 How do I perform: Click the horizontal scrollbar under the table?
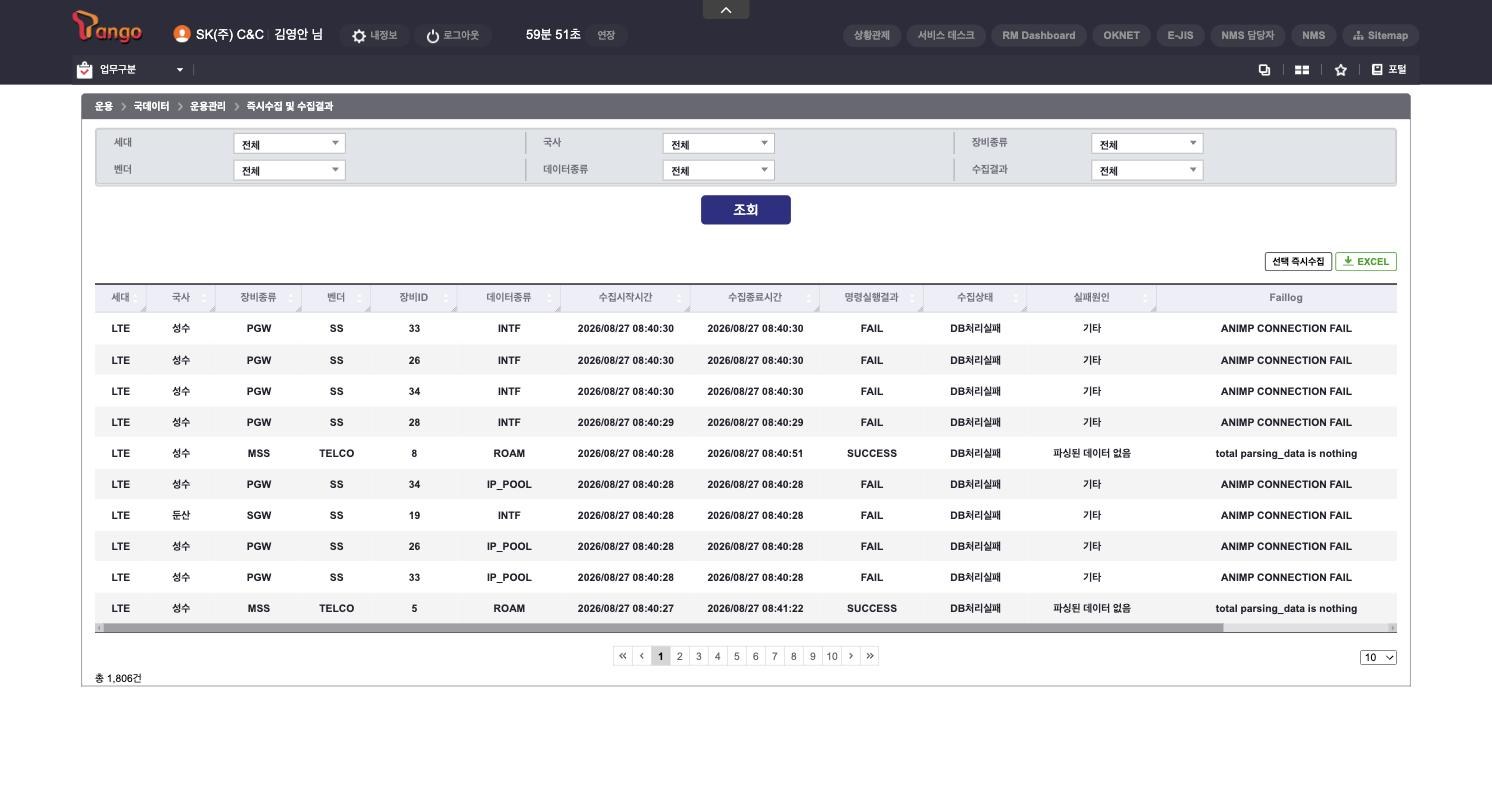(663, 628)
